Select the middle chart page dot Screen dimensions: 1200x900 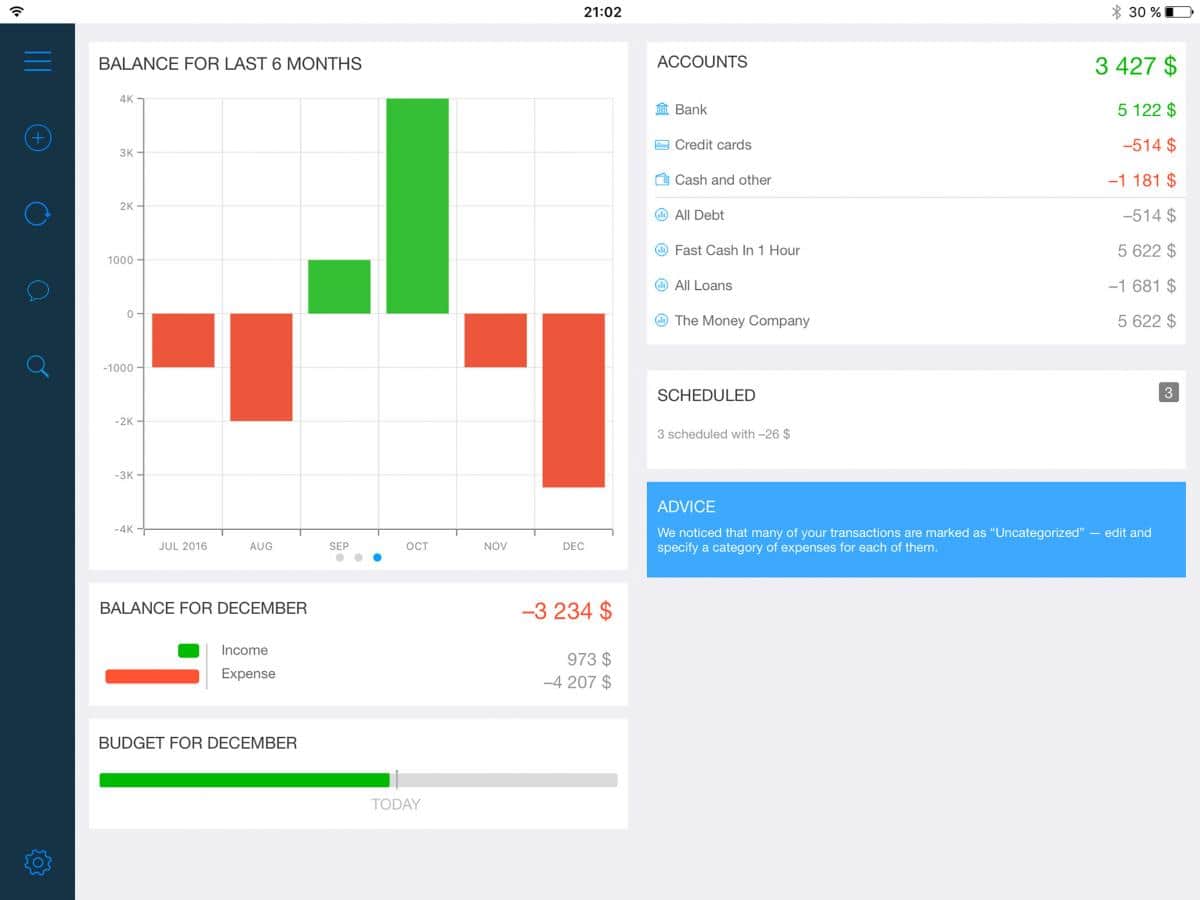click(x=358, y=558)
